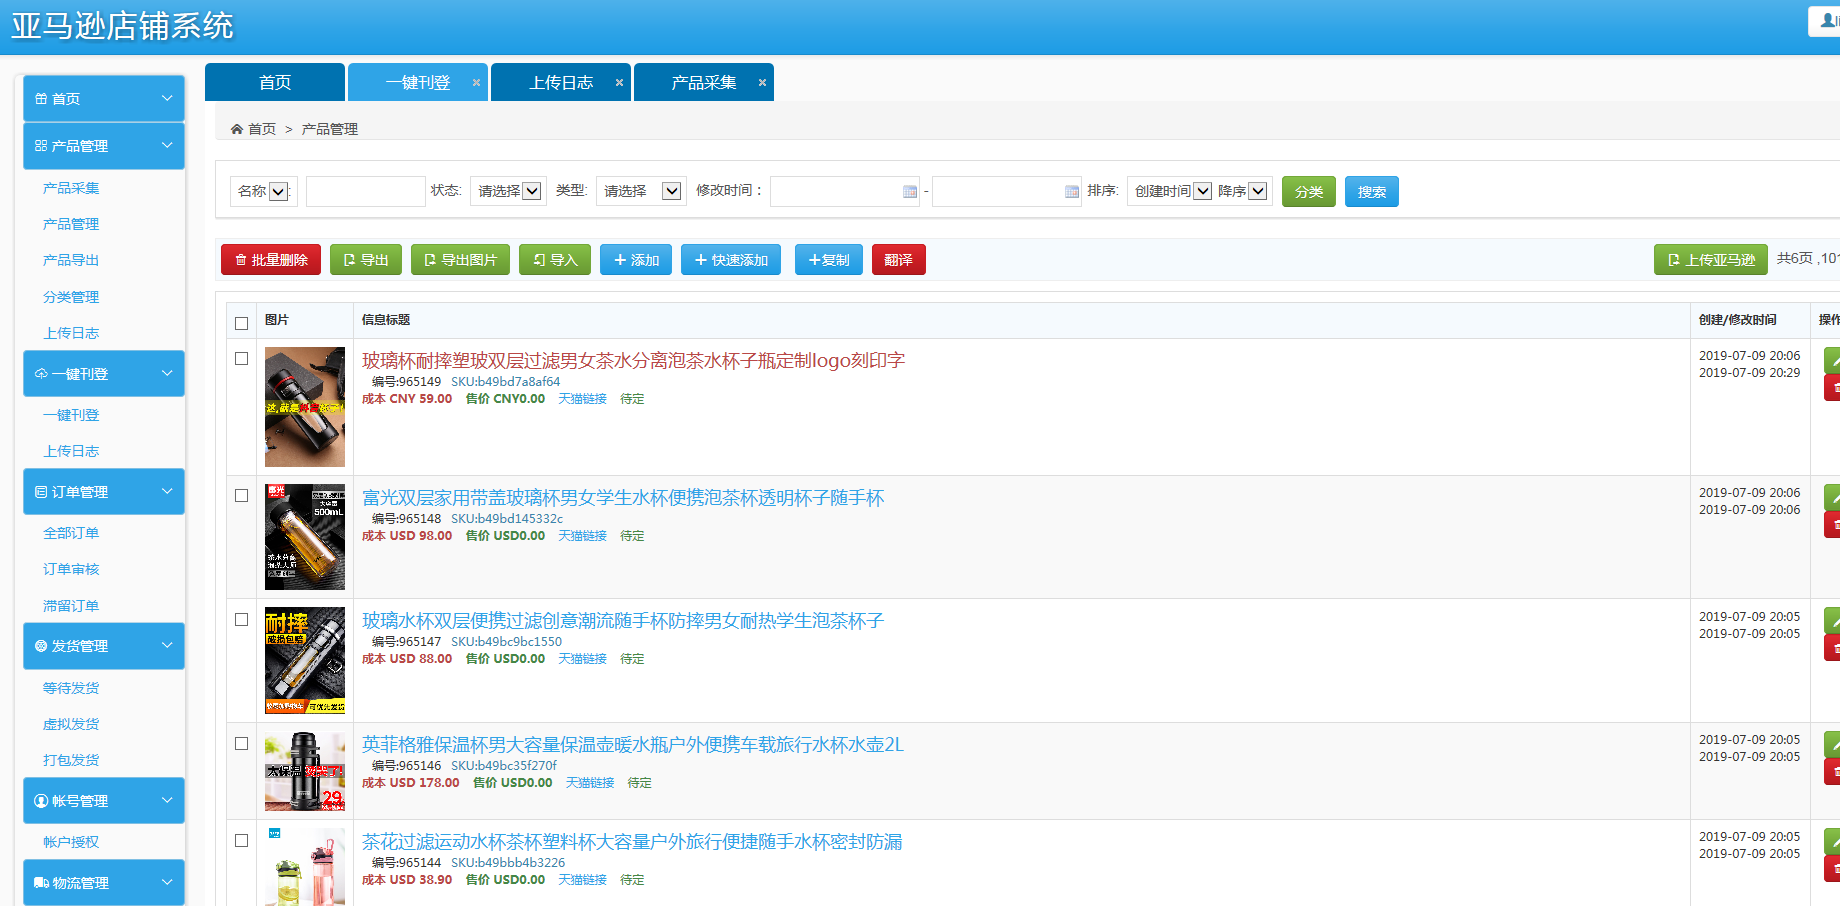Close the 产品采集 tab
Image resolution: width=1840 pixels, height=906 pixels.
pos(762,83)
